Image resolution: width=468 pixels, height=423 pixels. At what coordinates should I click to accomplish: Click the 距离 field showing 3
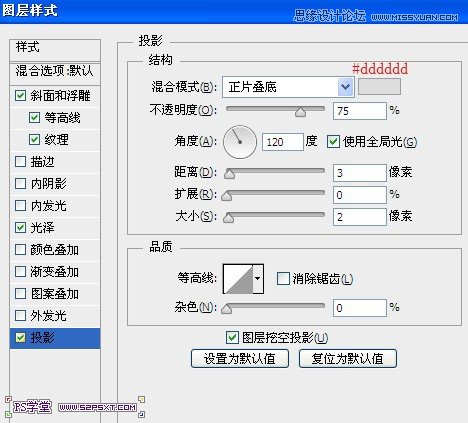pos(360,173)
